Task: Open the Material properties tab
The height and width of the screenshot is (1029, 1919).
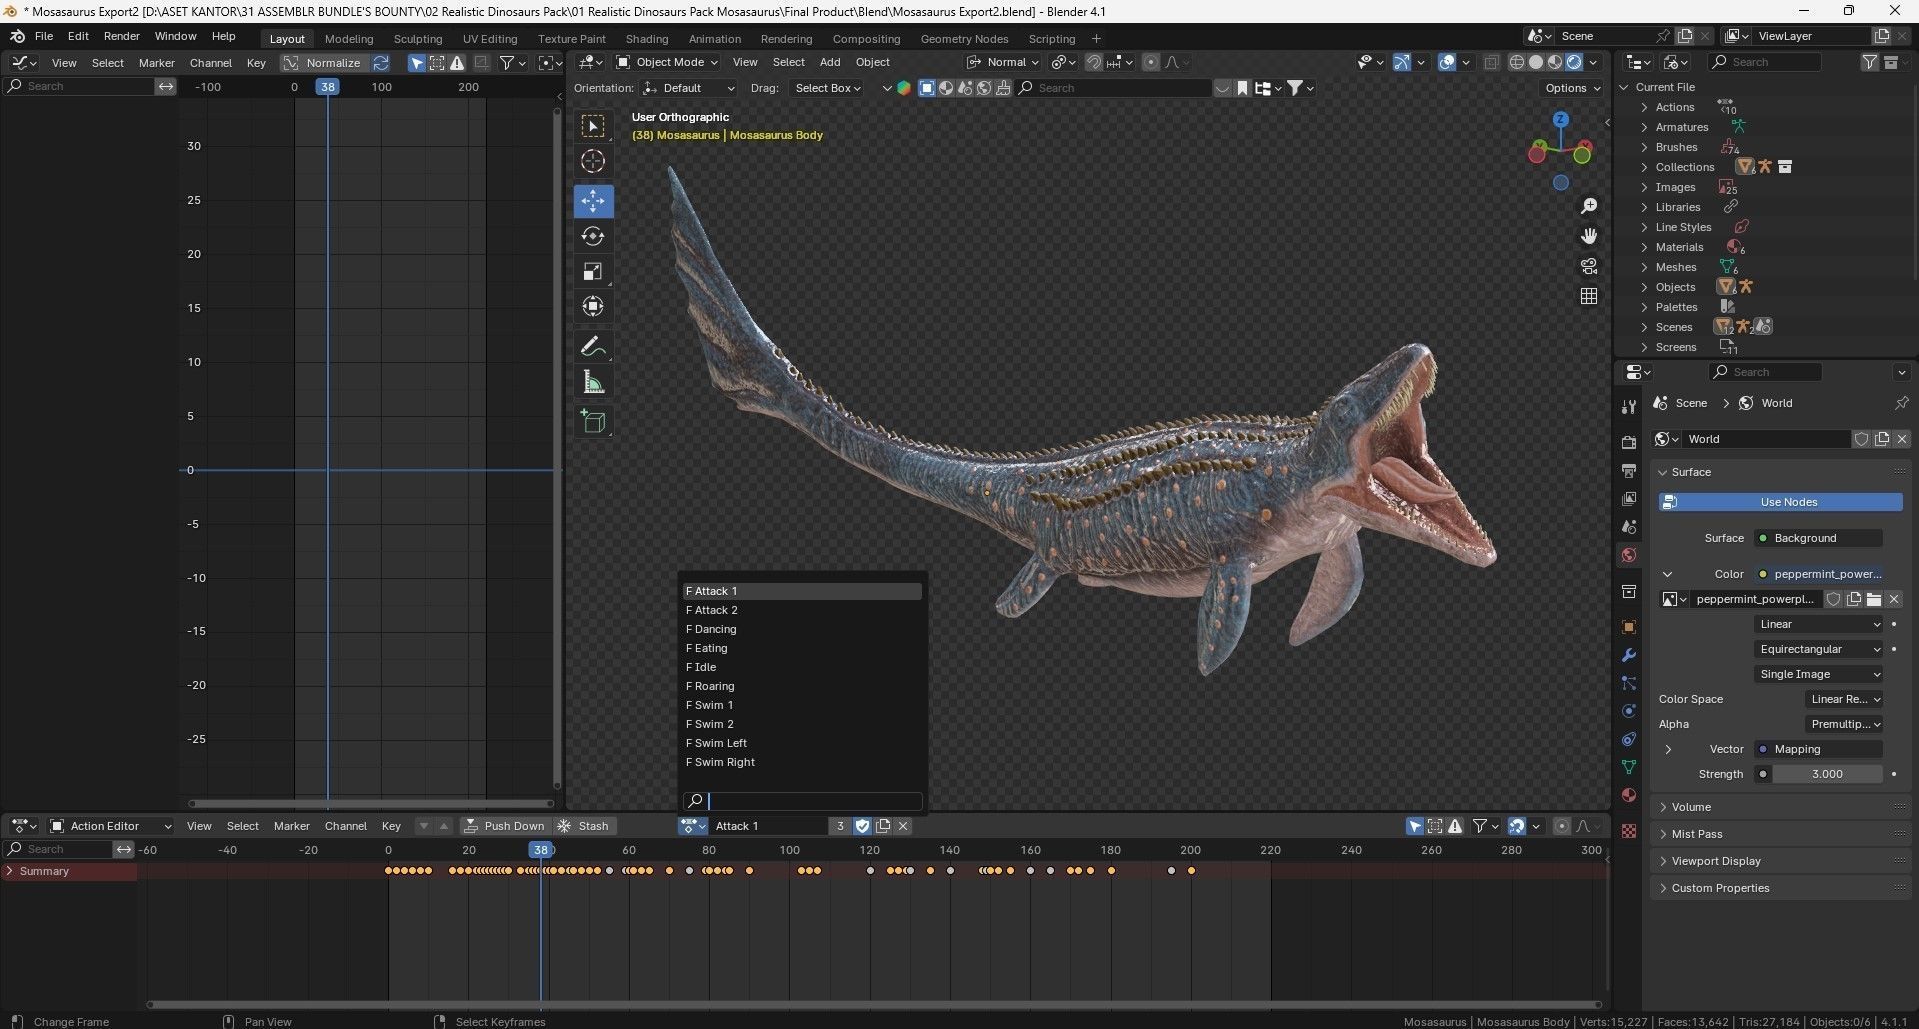Action: click(1629, 795)
